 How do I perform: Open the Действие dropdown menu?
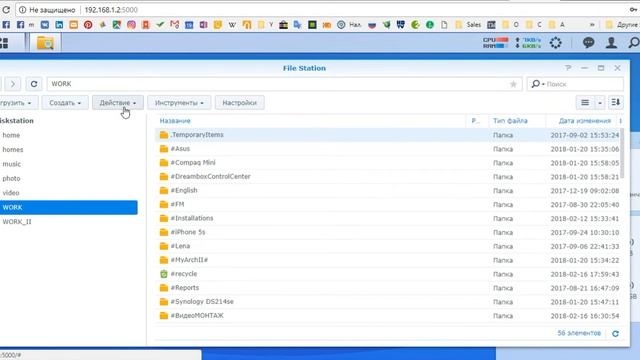click(x=118, y=103)
